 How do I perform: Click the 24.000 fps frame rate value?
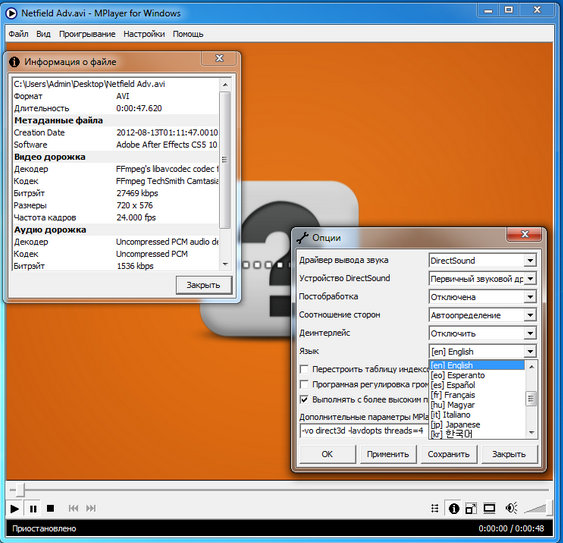136,218
